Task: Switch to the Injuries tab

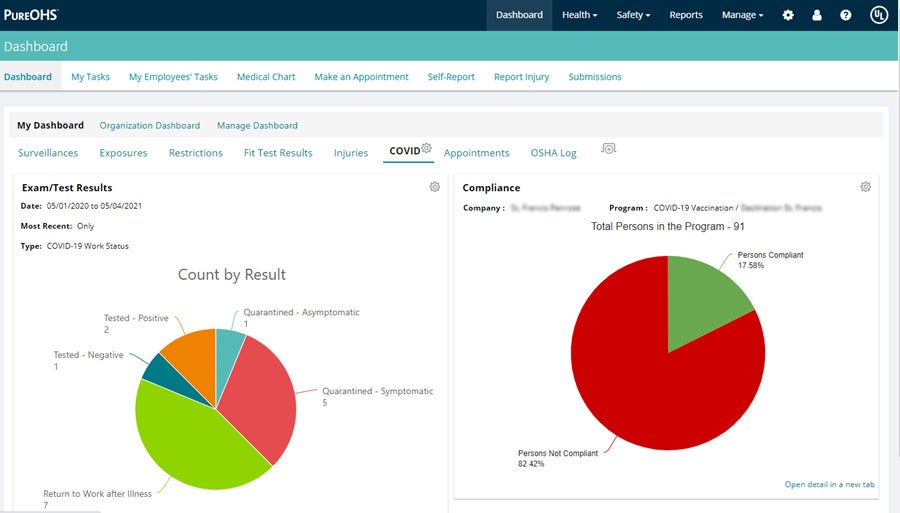Action: pyautogui.click(x=351, y=153)
